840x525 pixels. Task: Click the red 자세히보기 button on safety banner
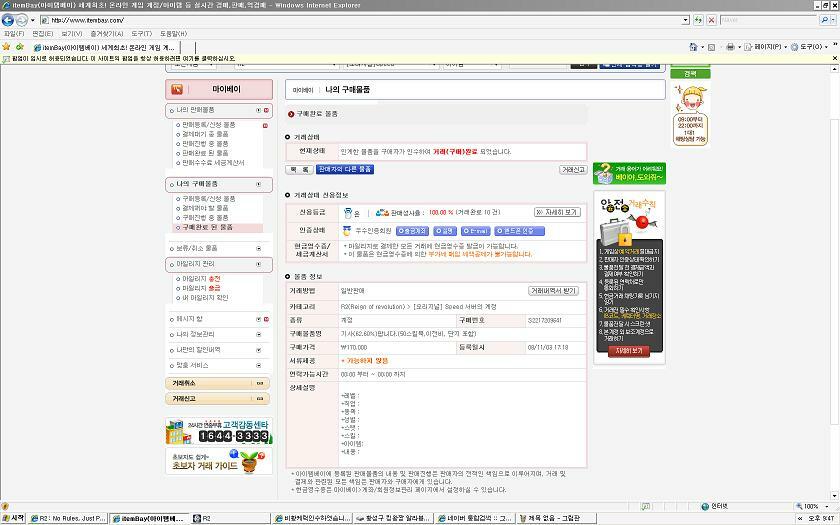click(629, 351)
